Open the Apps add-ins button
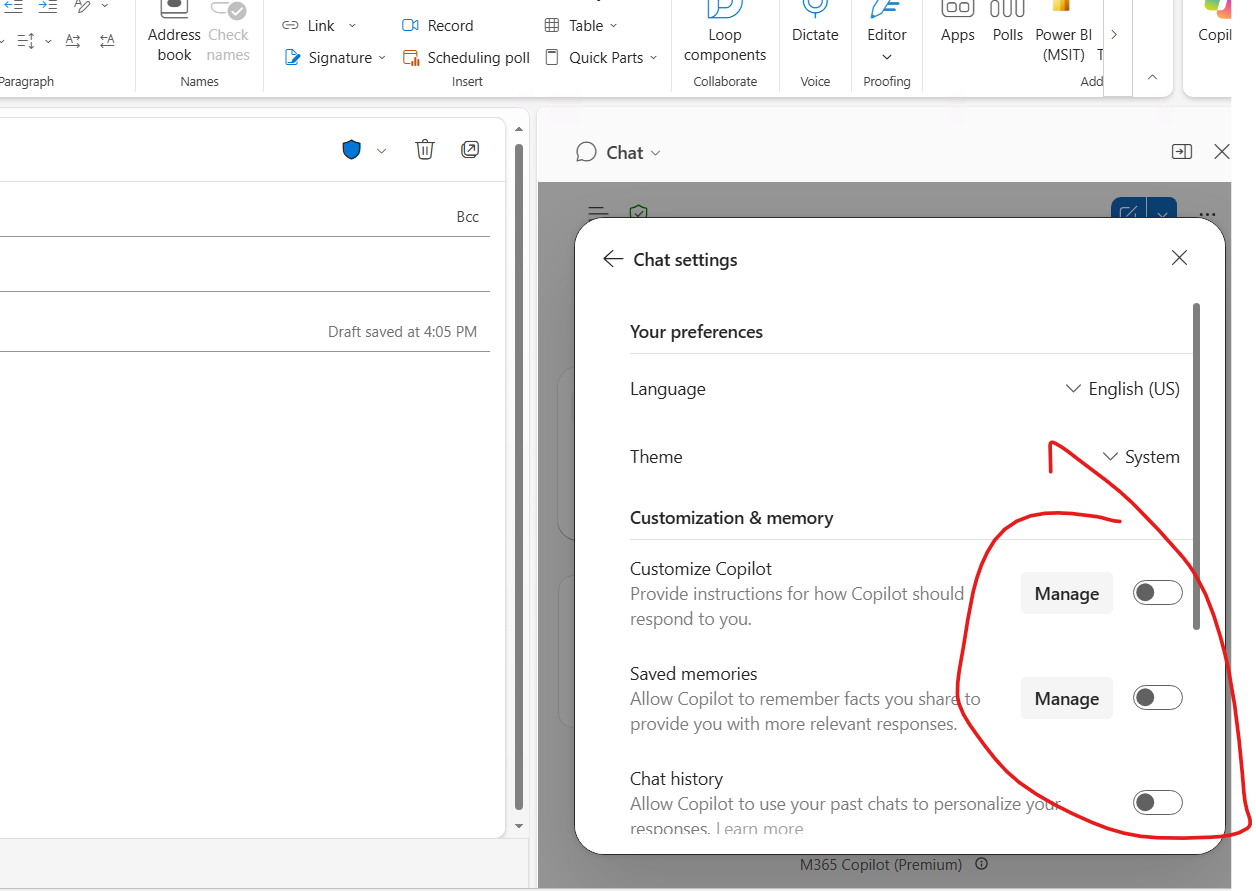This screenshot has width=1256, height=891. [x=957, y=22]
